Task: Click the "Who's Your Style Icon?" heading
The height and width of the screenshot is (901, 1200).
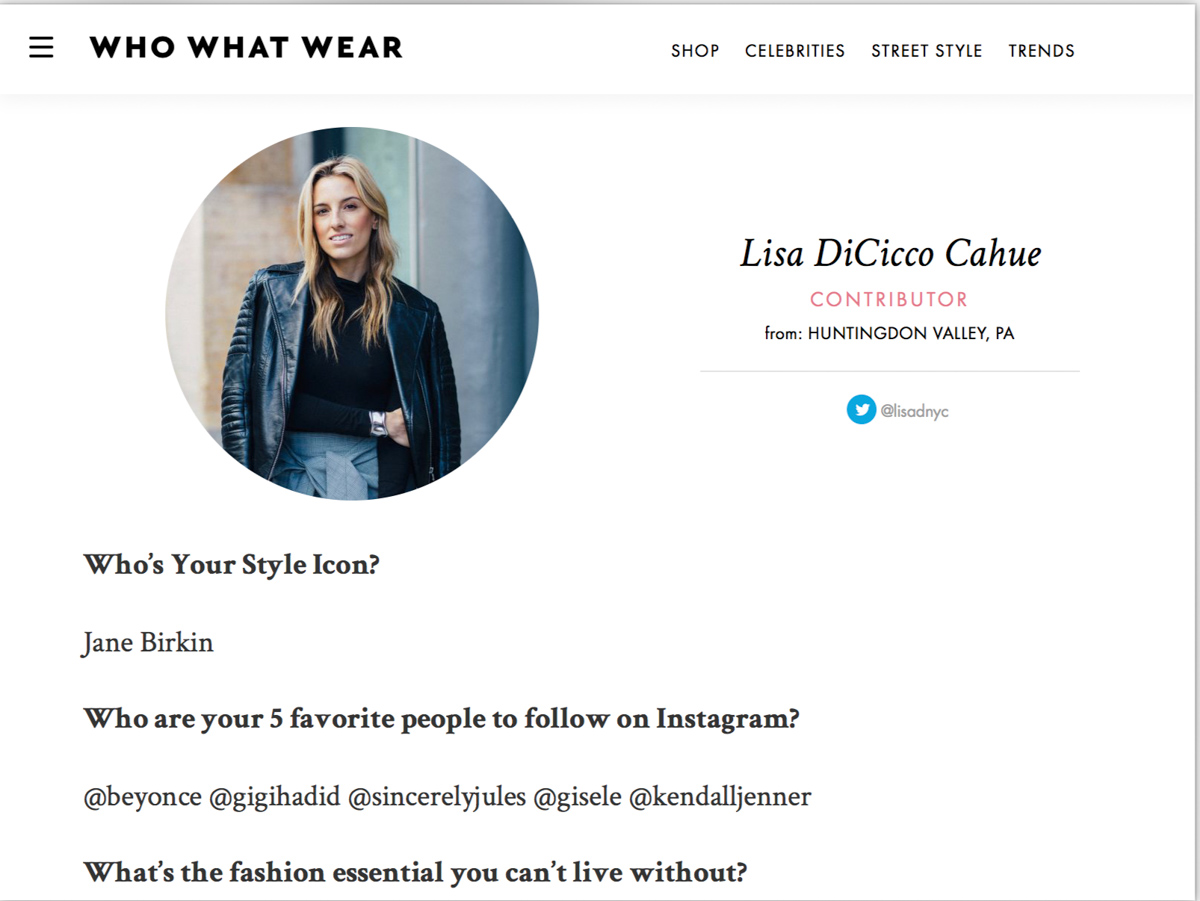Action: click(x=232, y=565)
